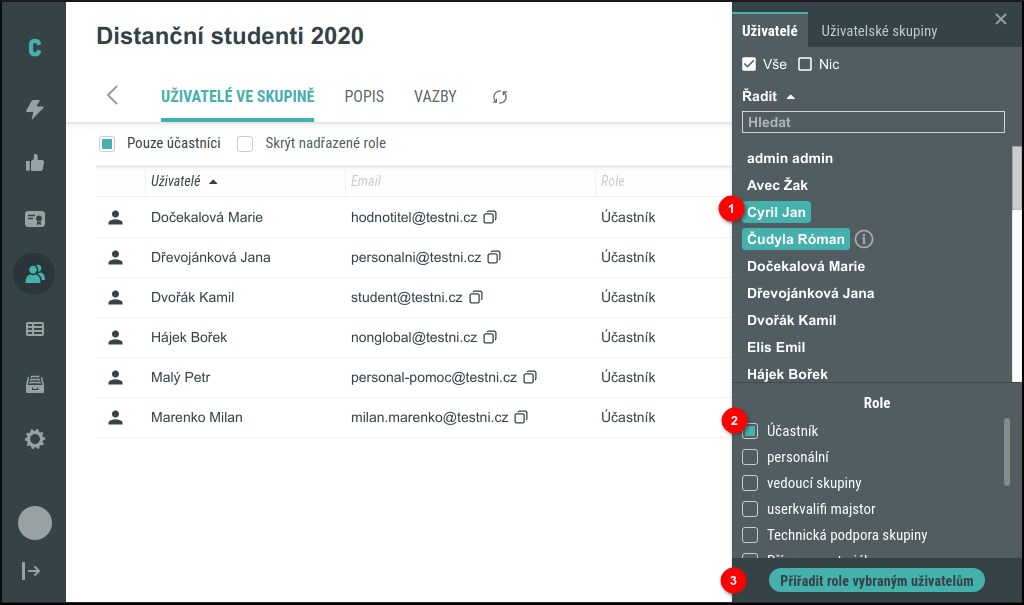
Task: Click the logout arrow at sidebar bottom
Action: (33, 571)
